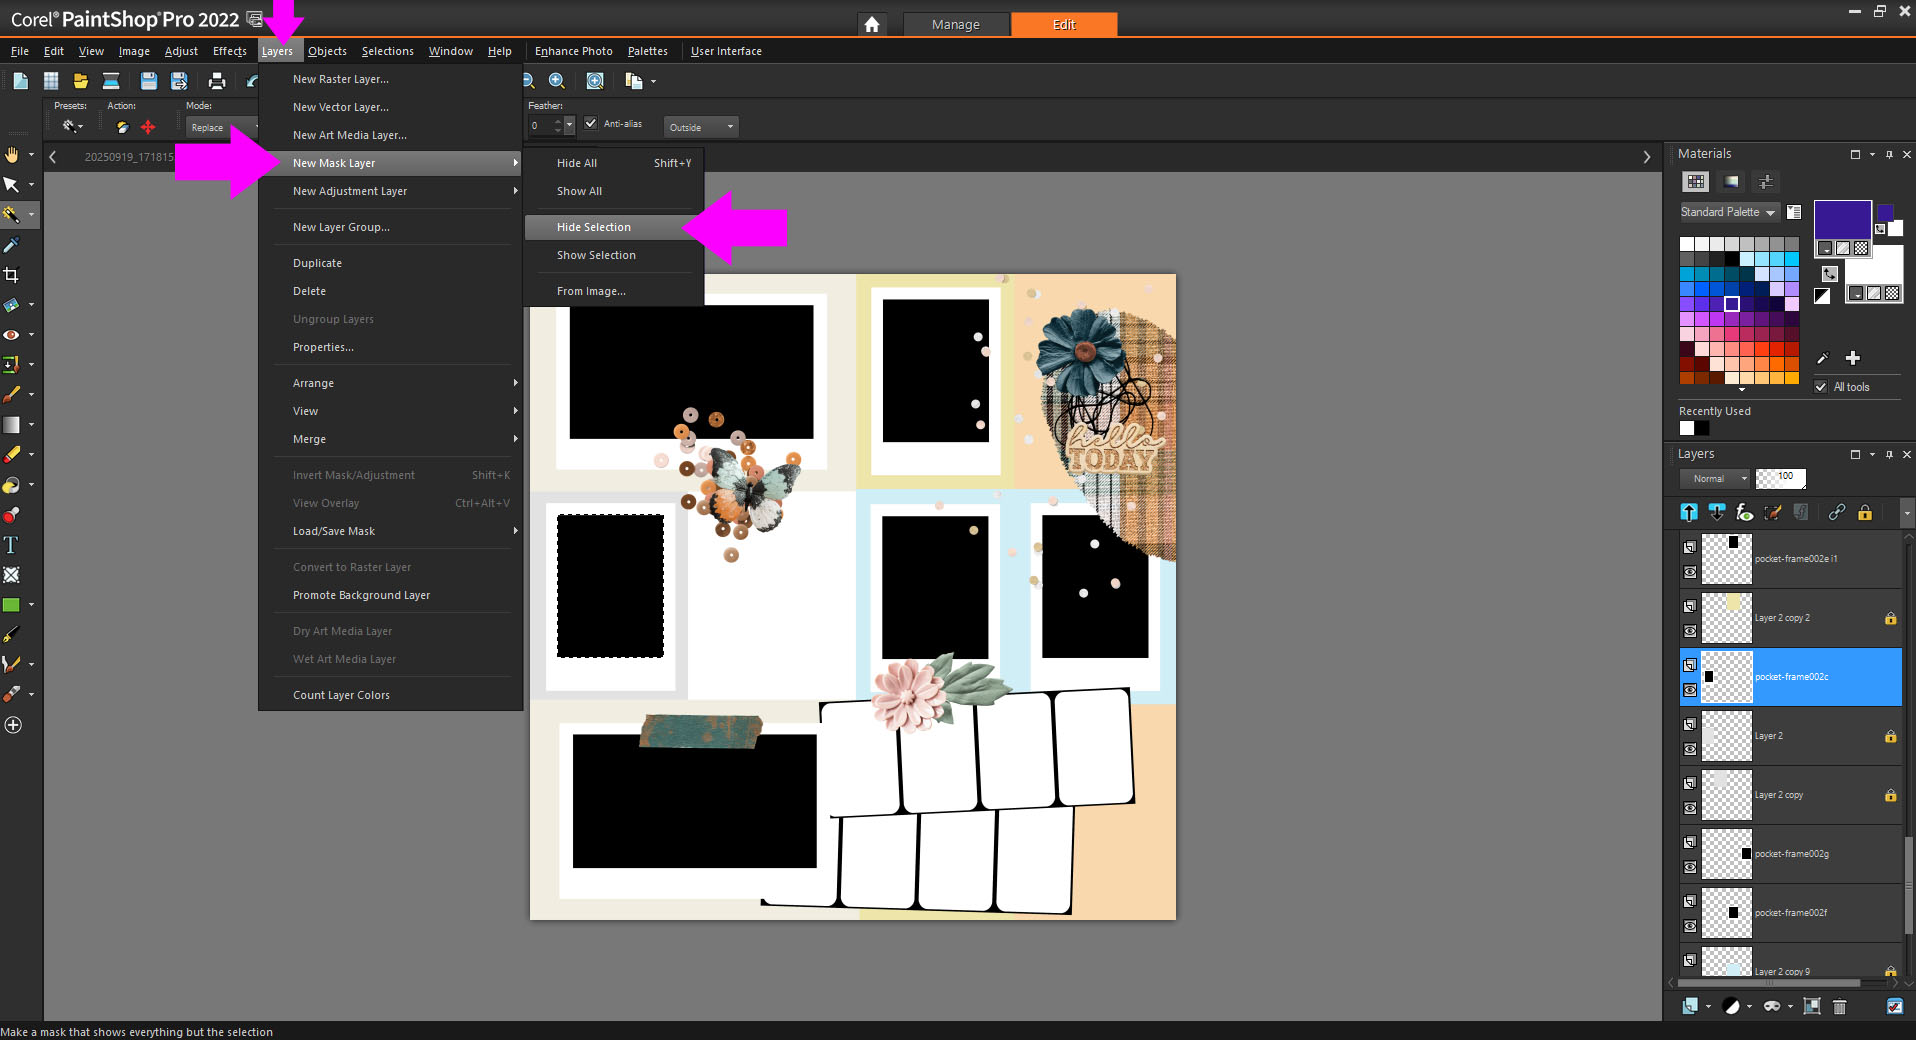
Task: Click the layer opacity field showing 100
Action: coord(1783,477)
